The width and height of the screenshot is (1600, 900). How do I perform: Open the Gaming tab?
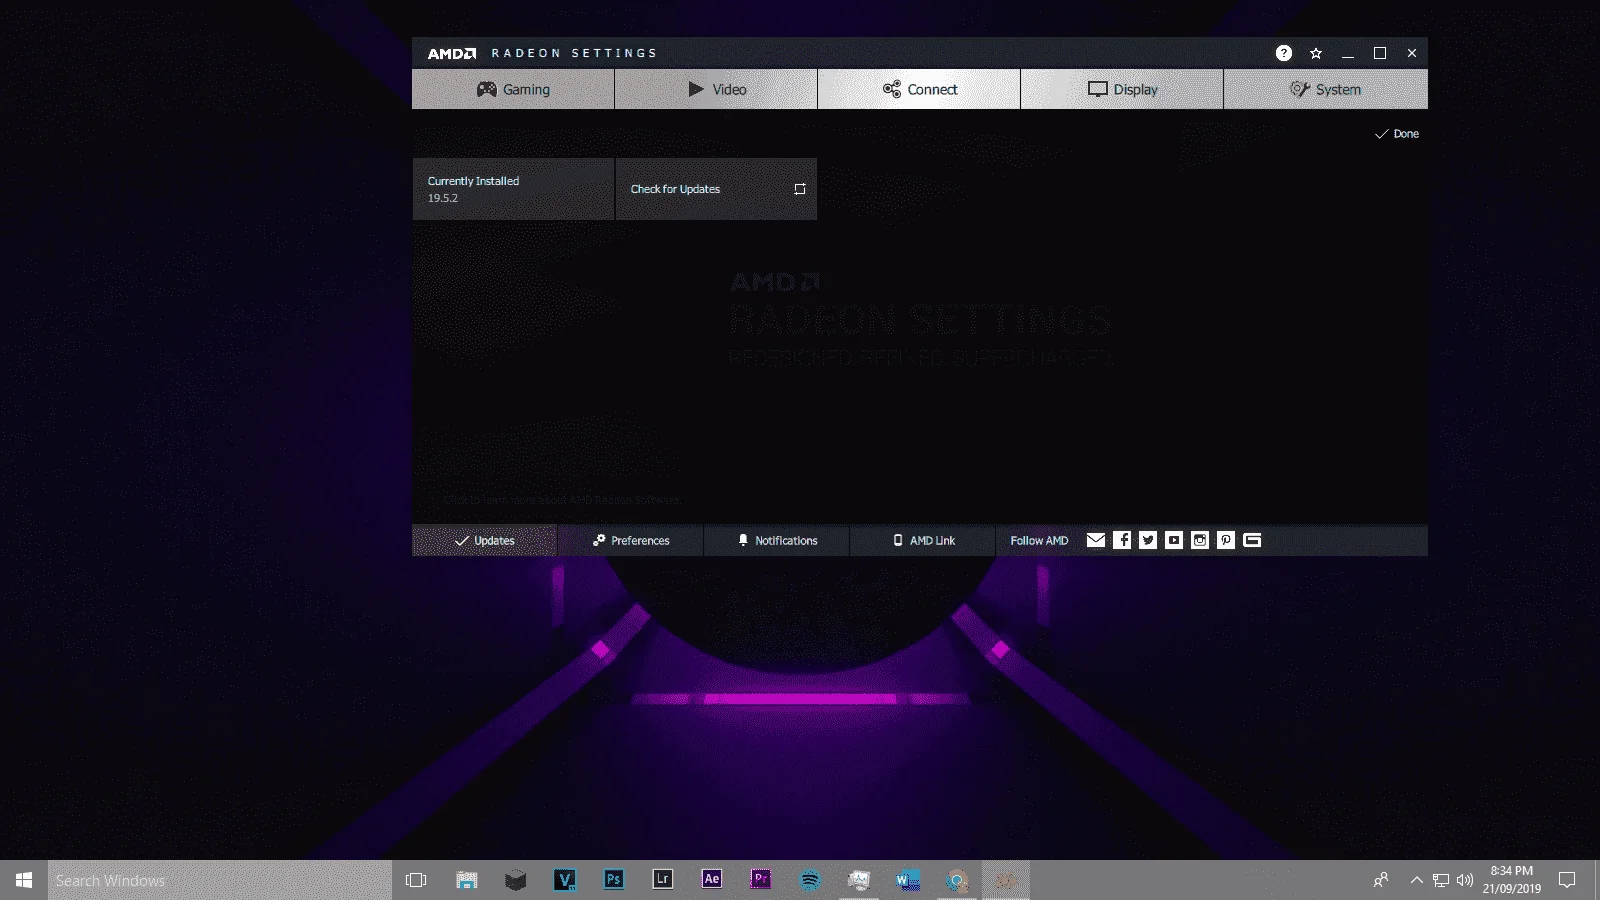[x=513, y=89]
